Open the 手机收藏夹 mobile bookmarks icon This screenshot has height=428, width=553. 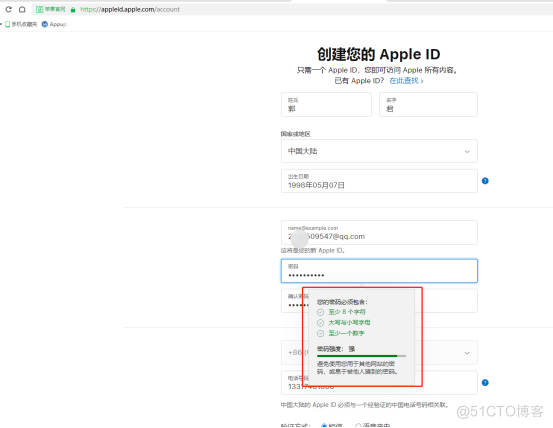click(x=7, y=24)
